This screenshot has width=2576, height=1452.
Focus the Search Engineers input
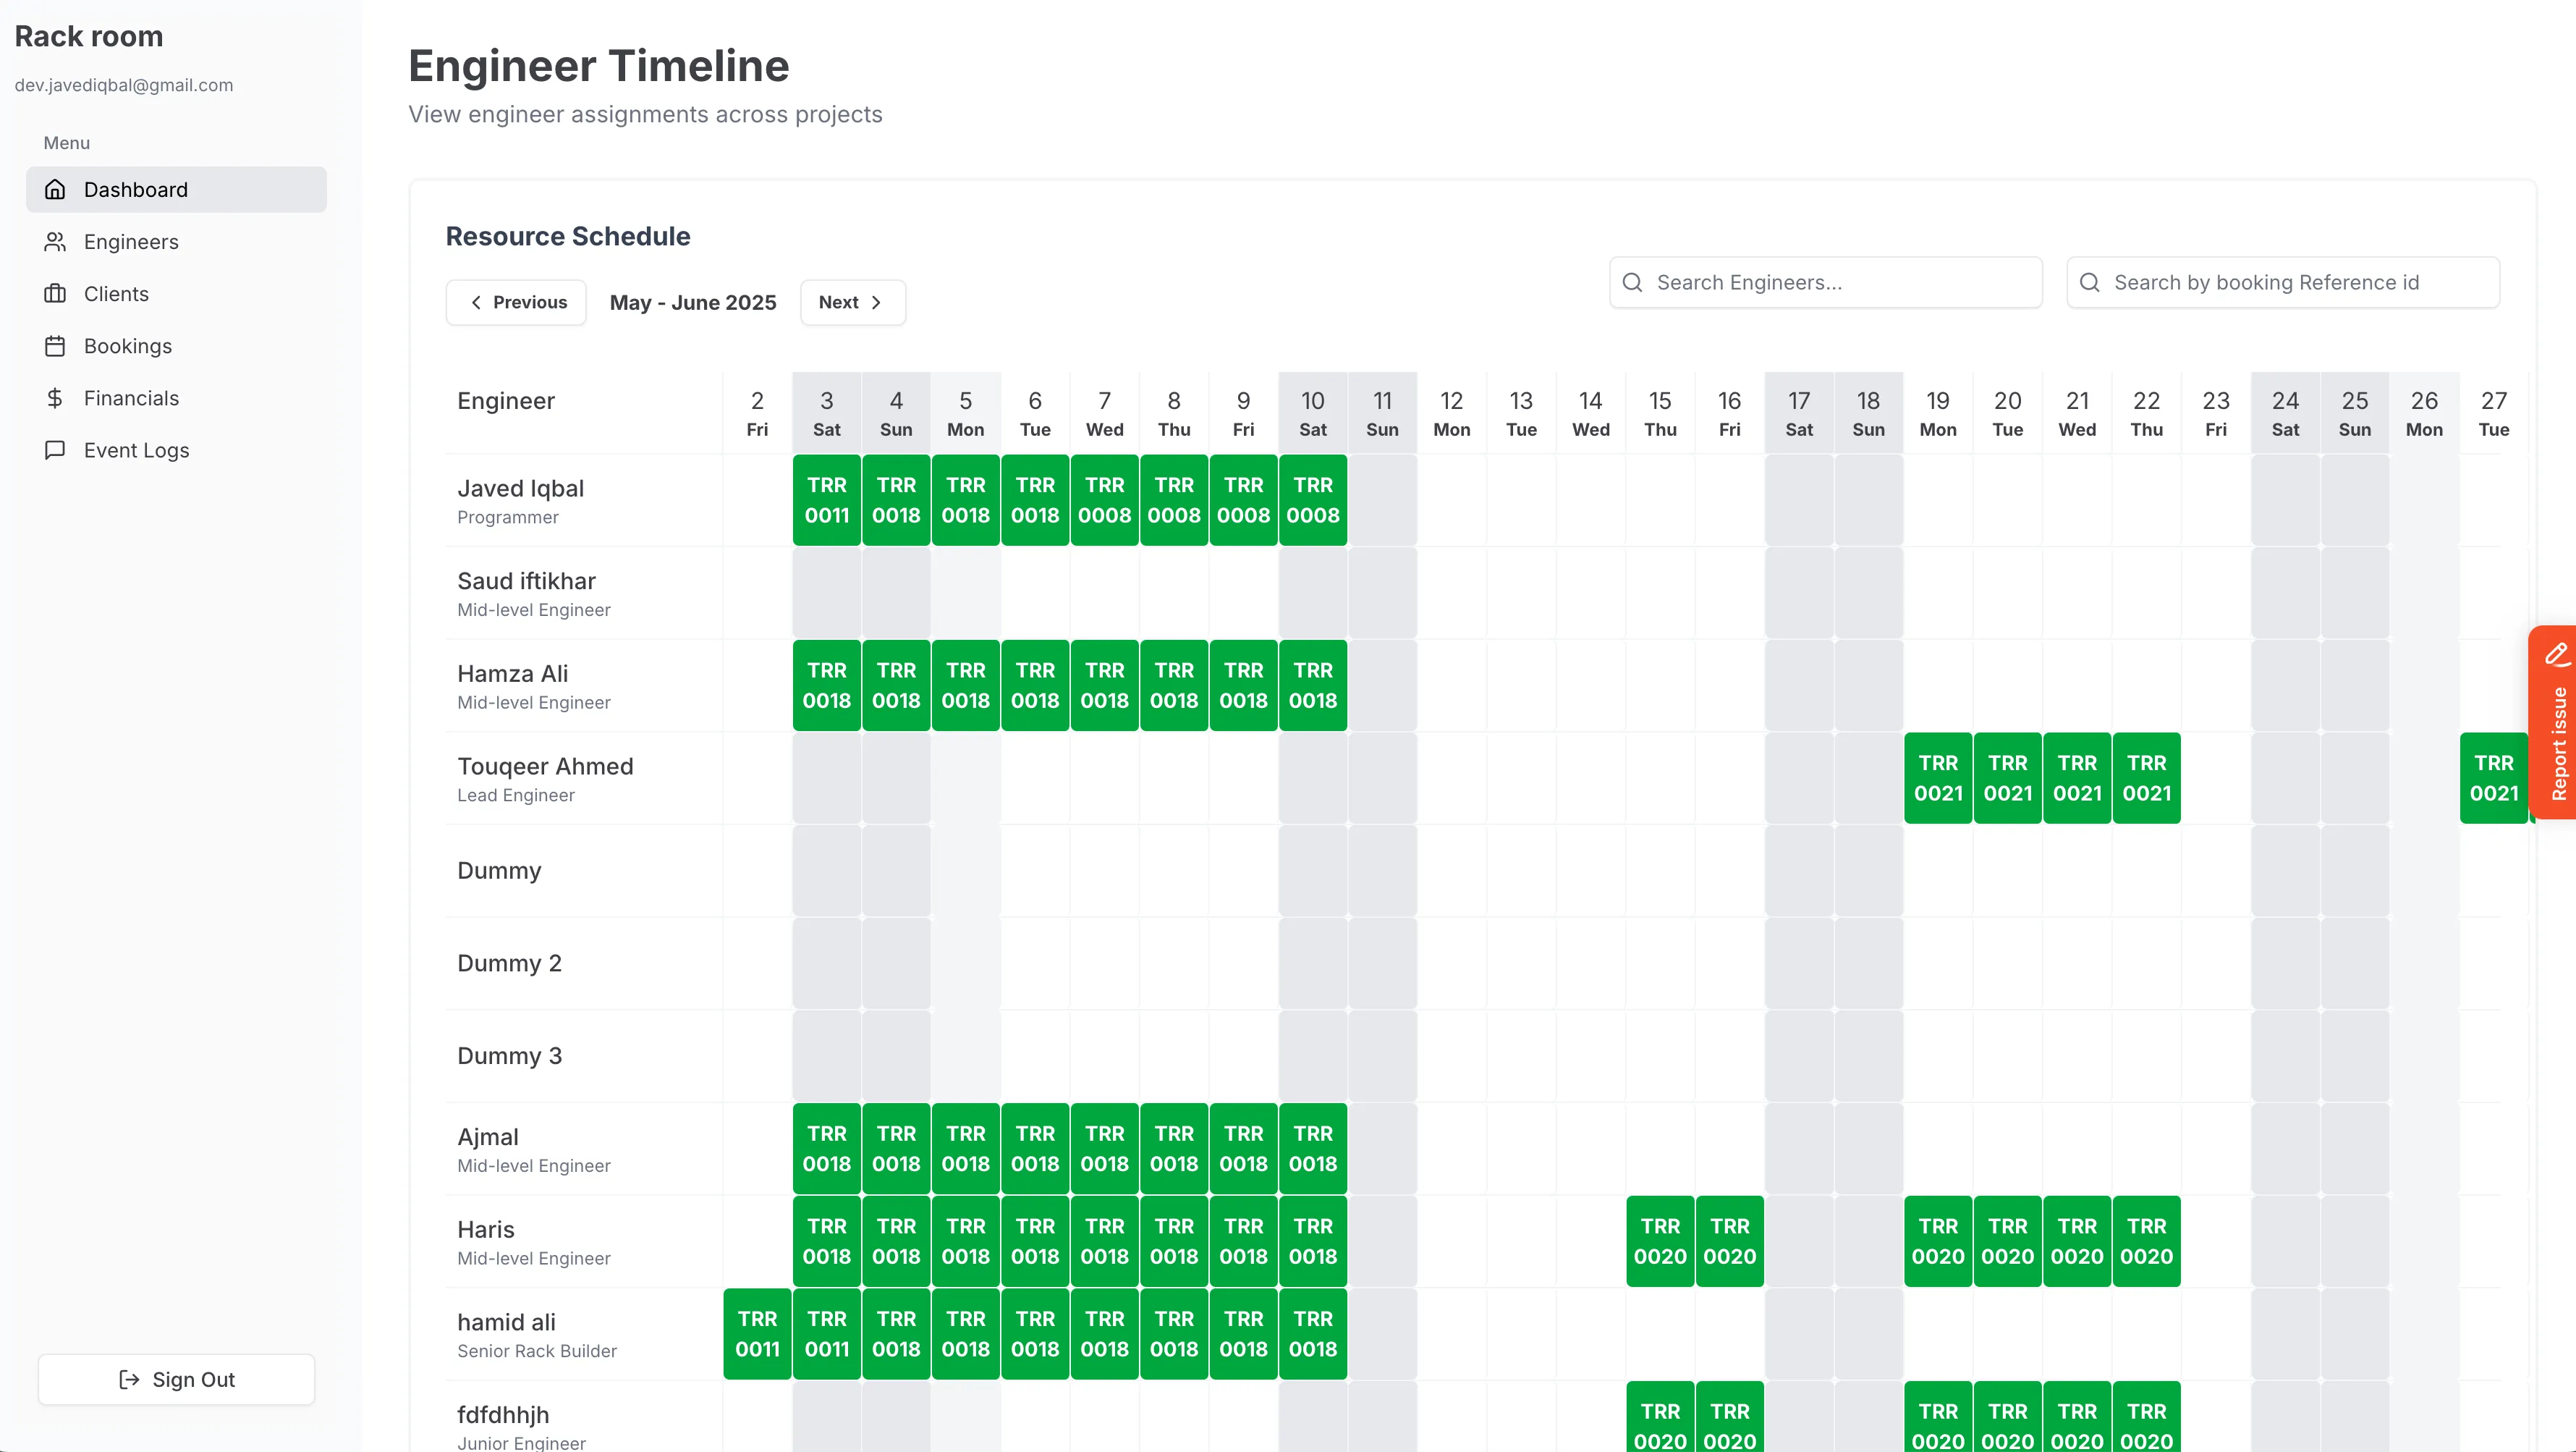(x=1826, y=283)
